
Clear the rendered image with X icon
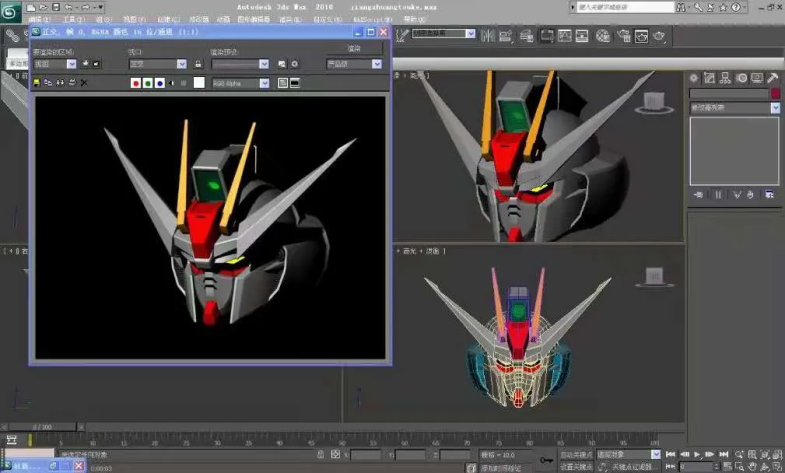[83, 82]
